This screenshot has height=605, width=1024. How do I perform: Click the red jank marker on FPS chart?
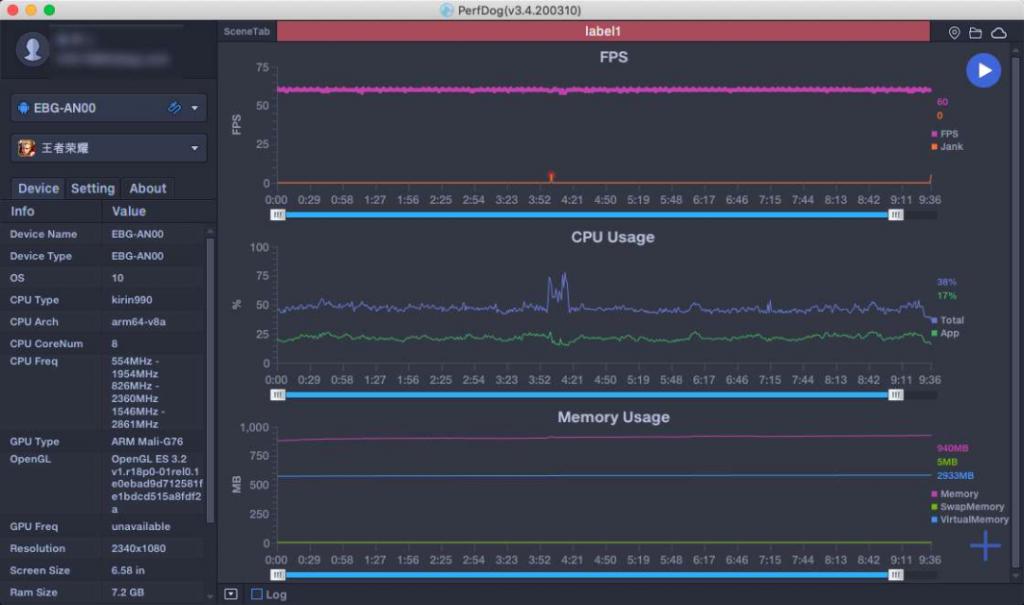pos(551,176)
